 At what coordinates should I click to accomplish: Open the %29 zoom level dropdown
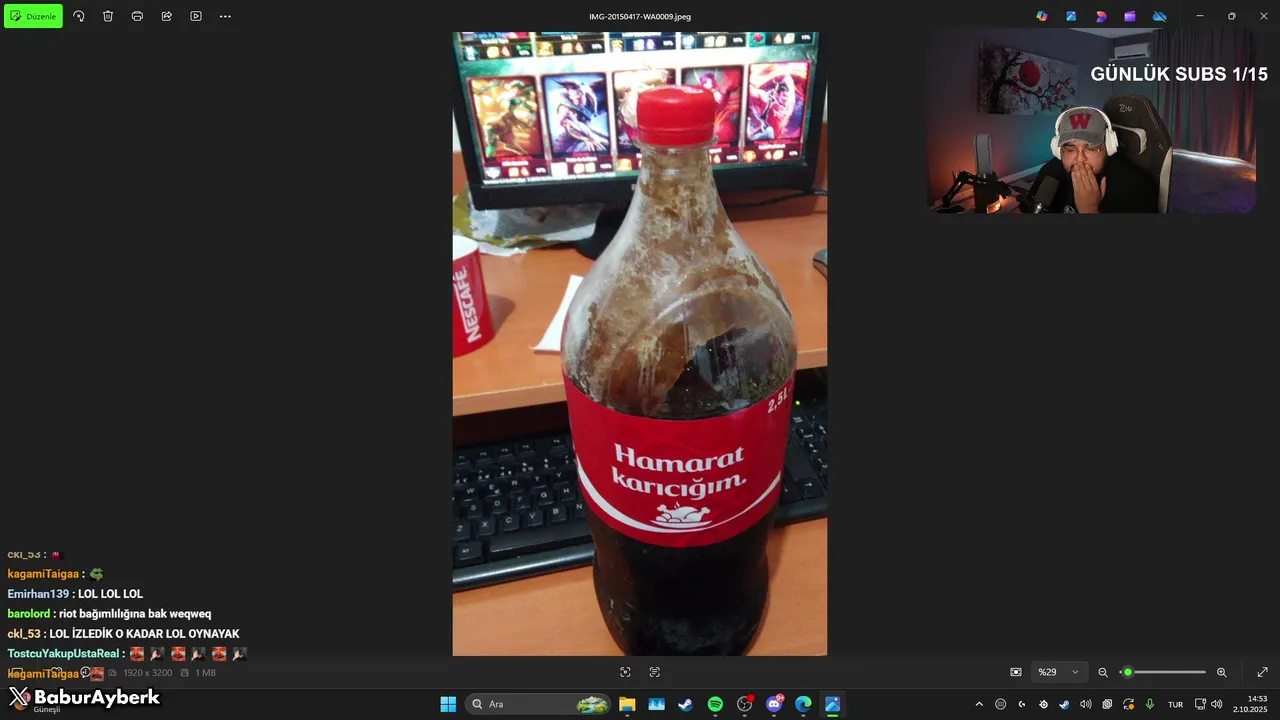pyautogui.click(x=1059, y=672)
